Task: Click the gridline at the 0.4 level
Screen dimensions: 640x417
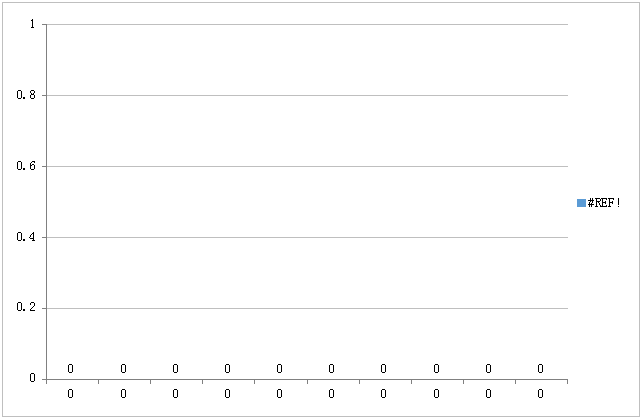Action: point(307,237)
